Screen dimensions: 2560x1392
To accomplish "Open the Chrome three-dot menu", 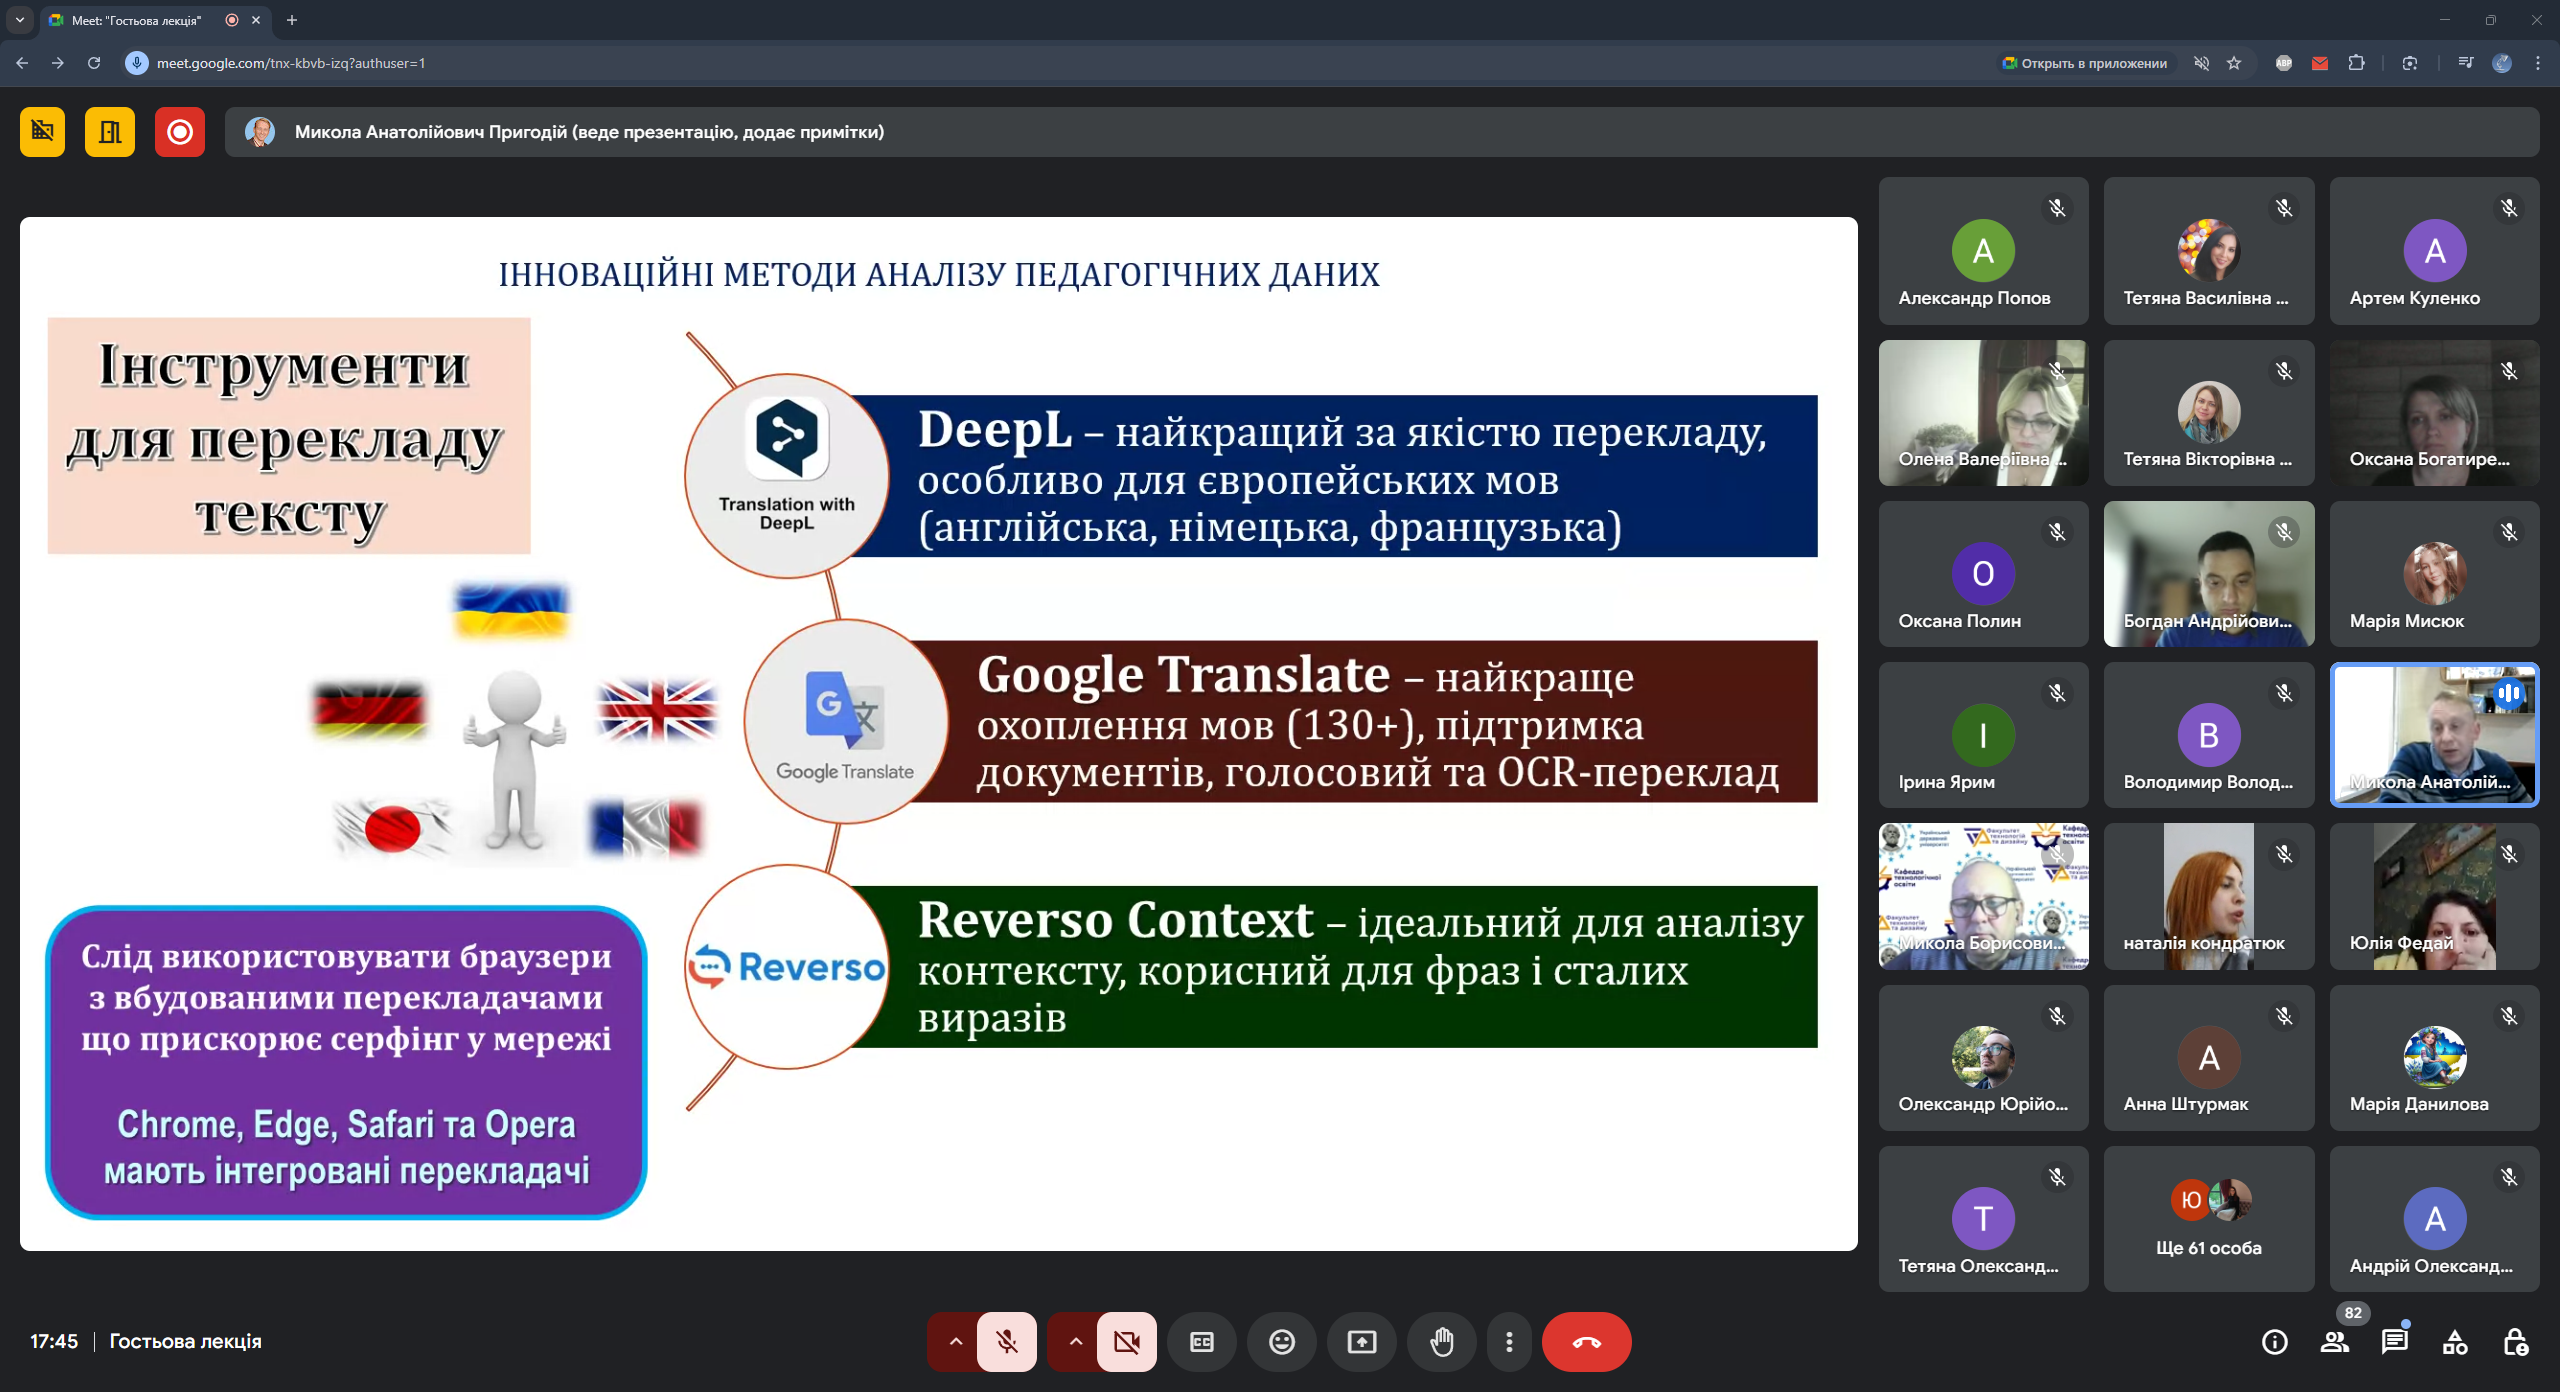I will pyautogui.click(x=2538, y=63).
